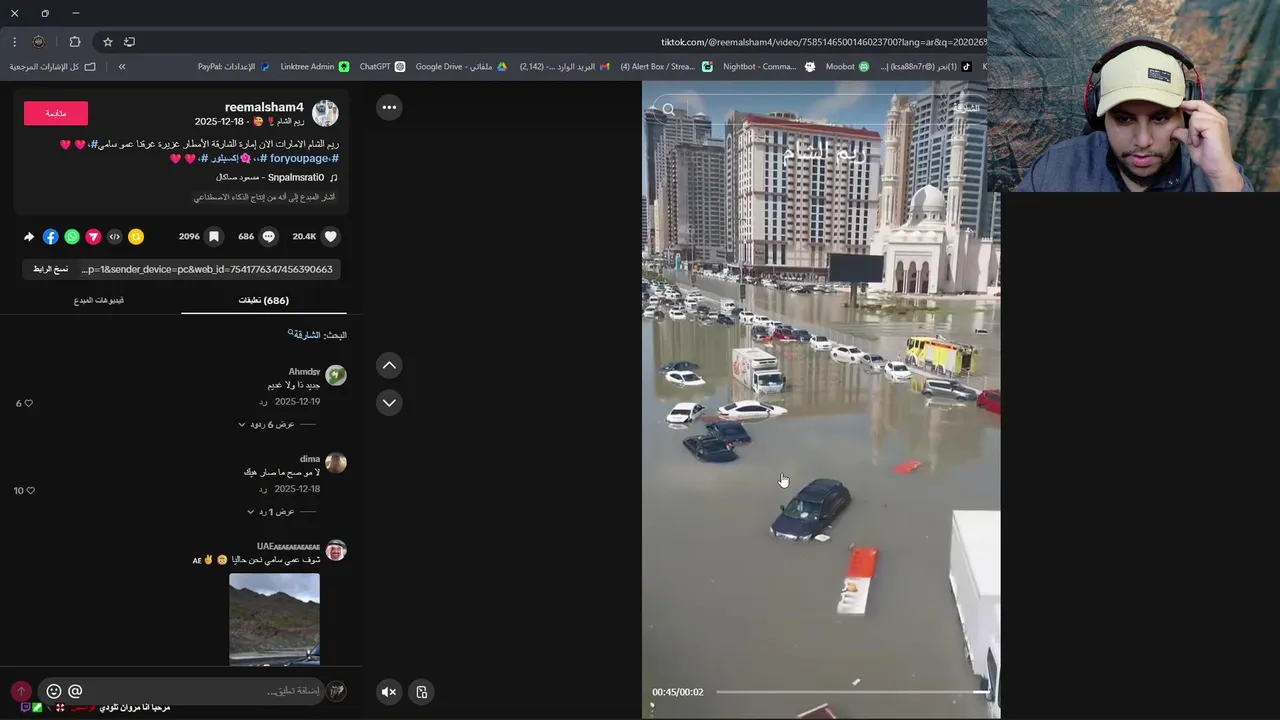The image size is (1280, 720).
Task: Go to the next video with the down arrow
Action: coord(389,403)
